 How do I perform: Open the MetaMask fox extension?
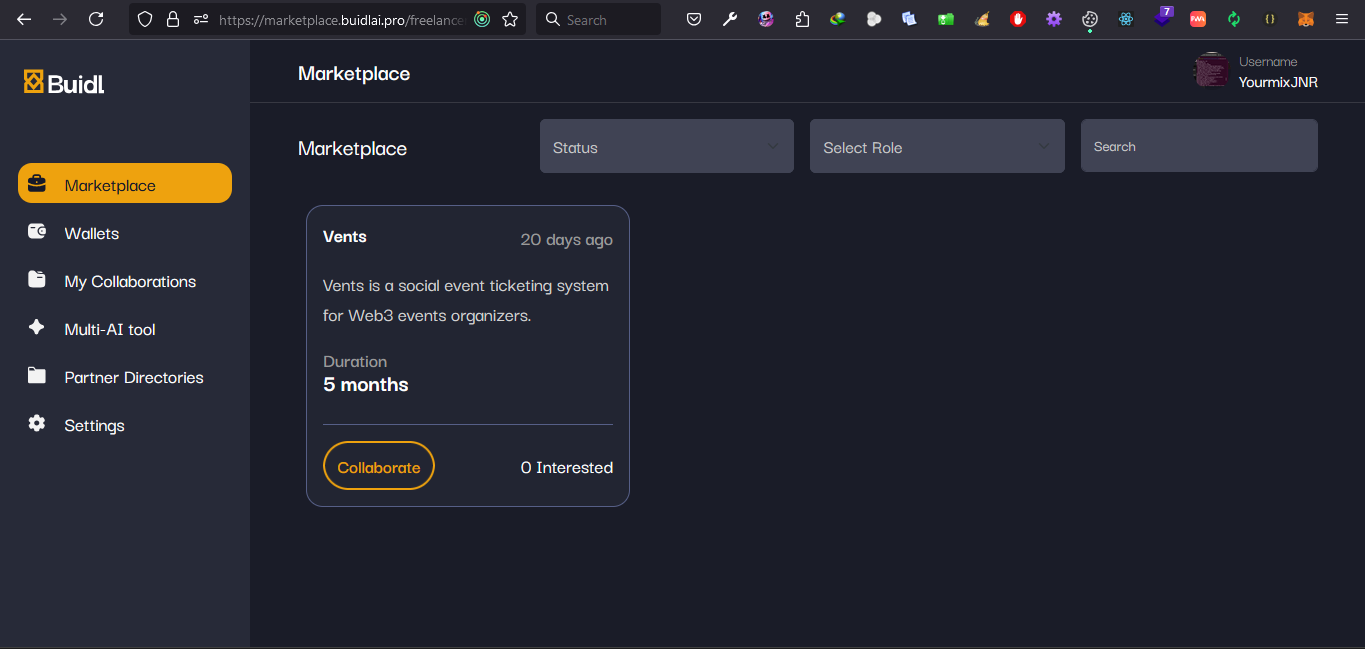click(1305, 19)
